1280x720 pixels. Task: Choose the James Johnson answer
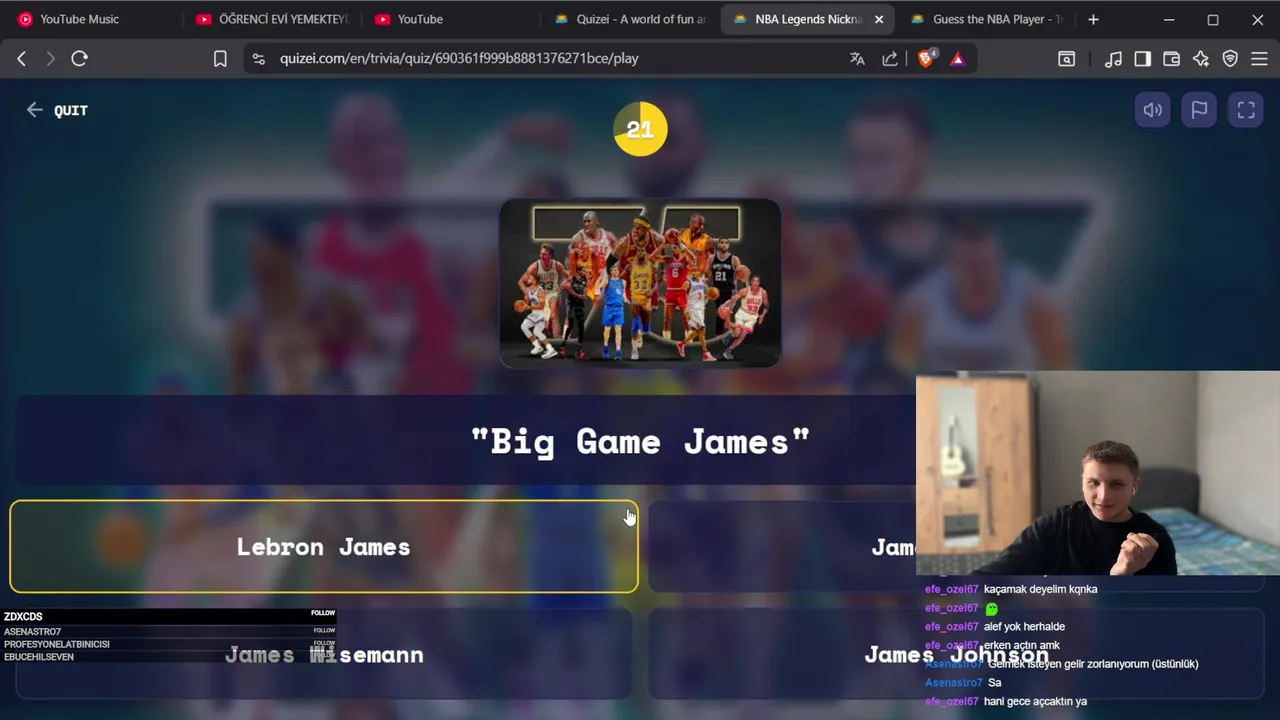coord(956,655)
